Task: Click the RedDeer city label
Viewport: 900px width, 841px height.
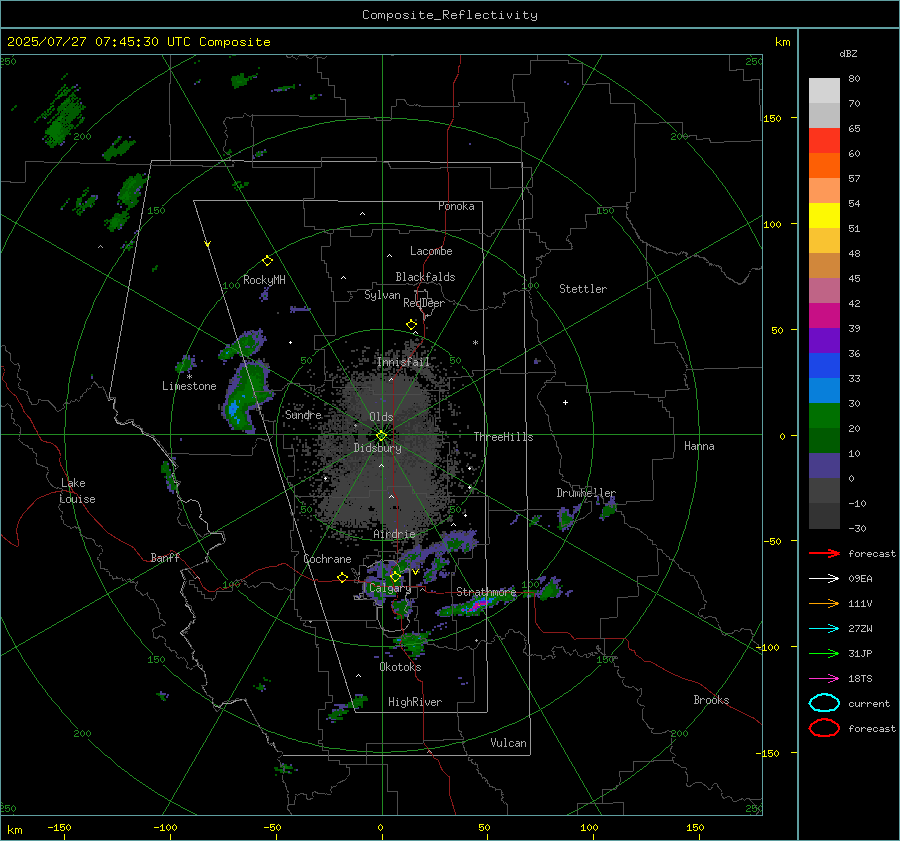Action: click(x=424, y=303)
